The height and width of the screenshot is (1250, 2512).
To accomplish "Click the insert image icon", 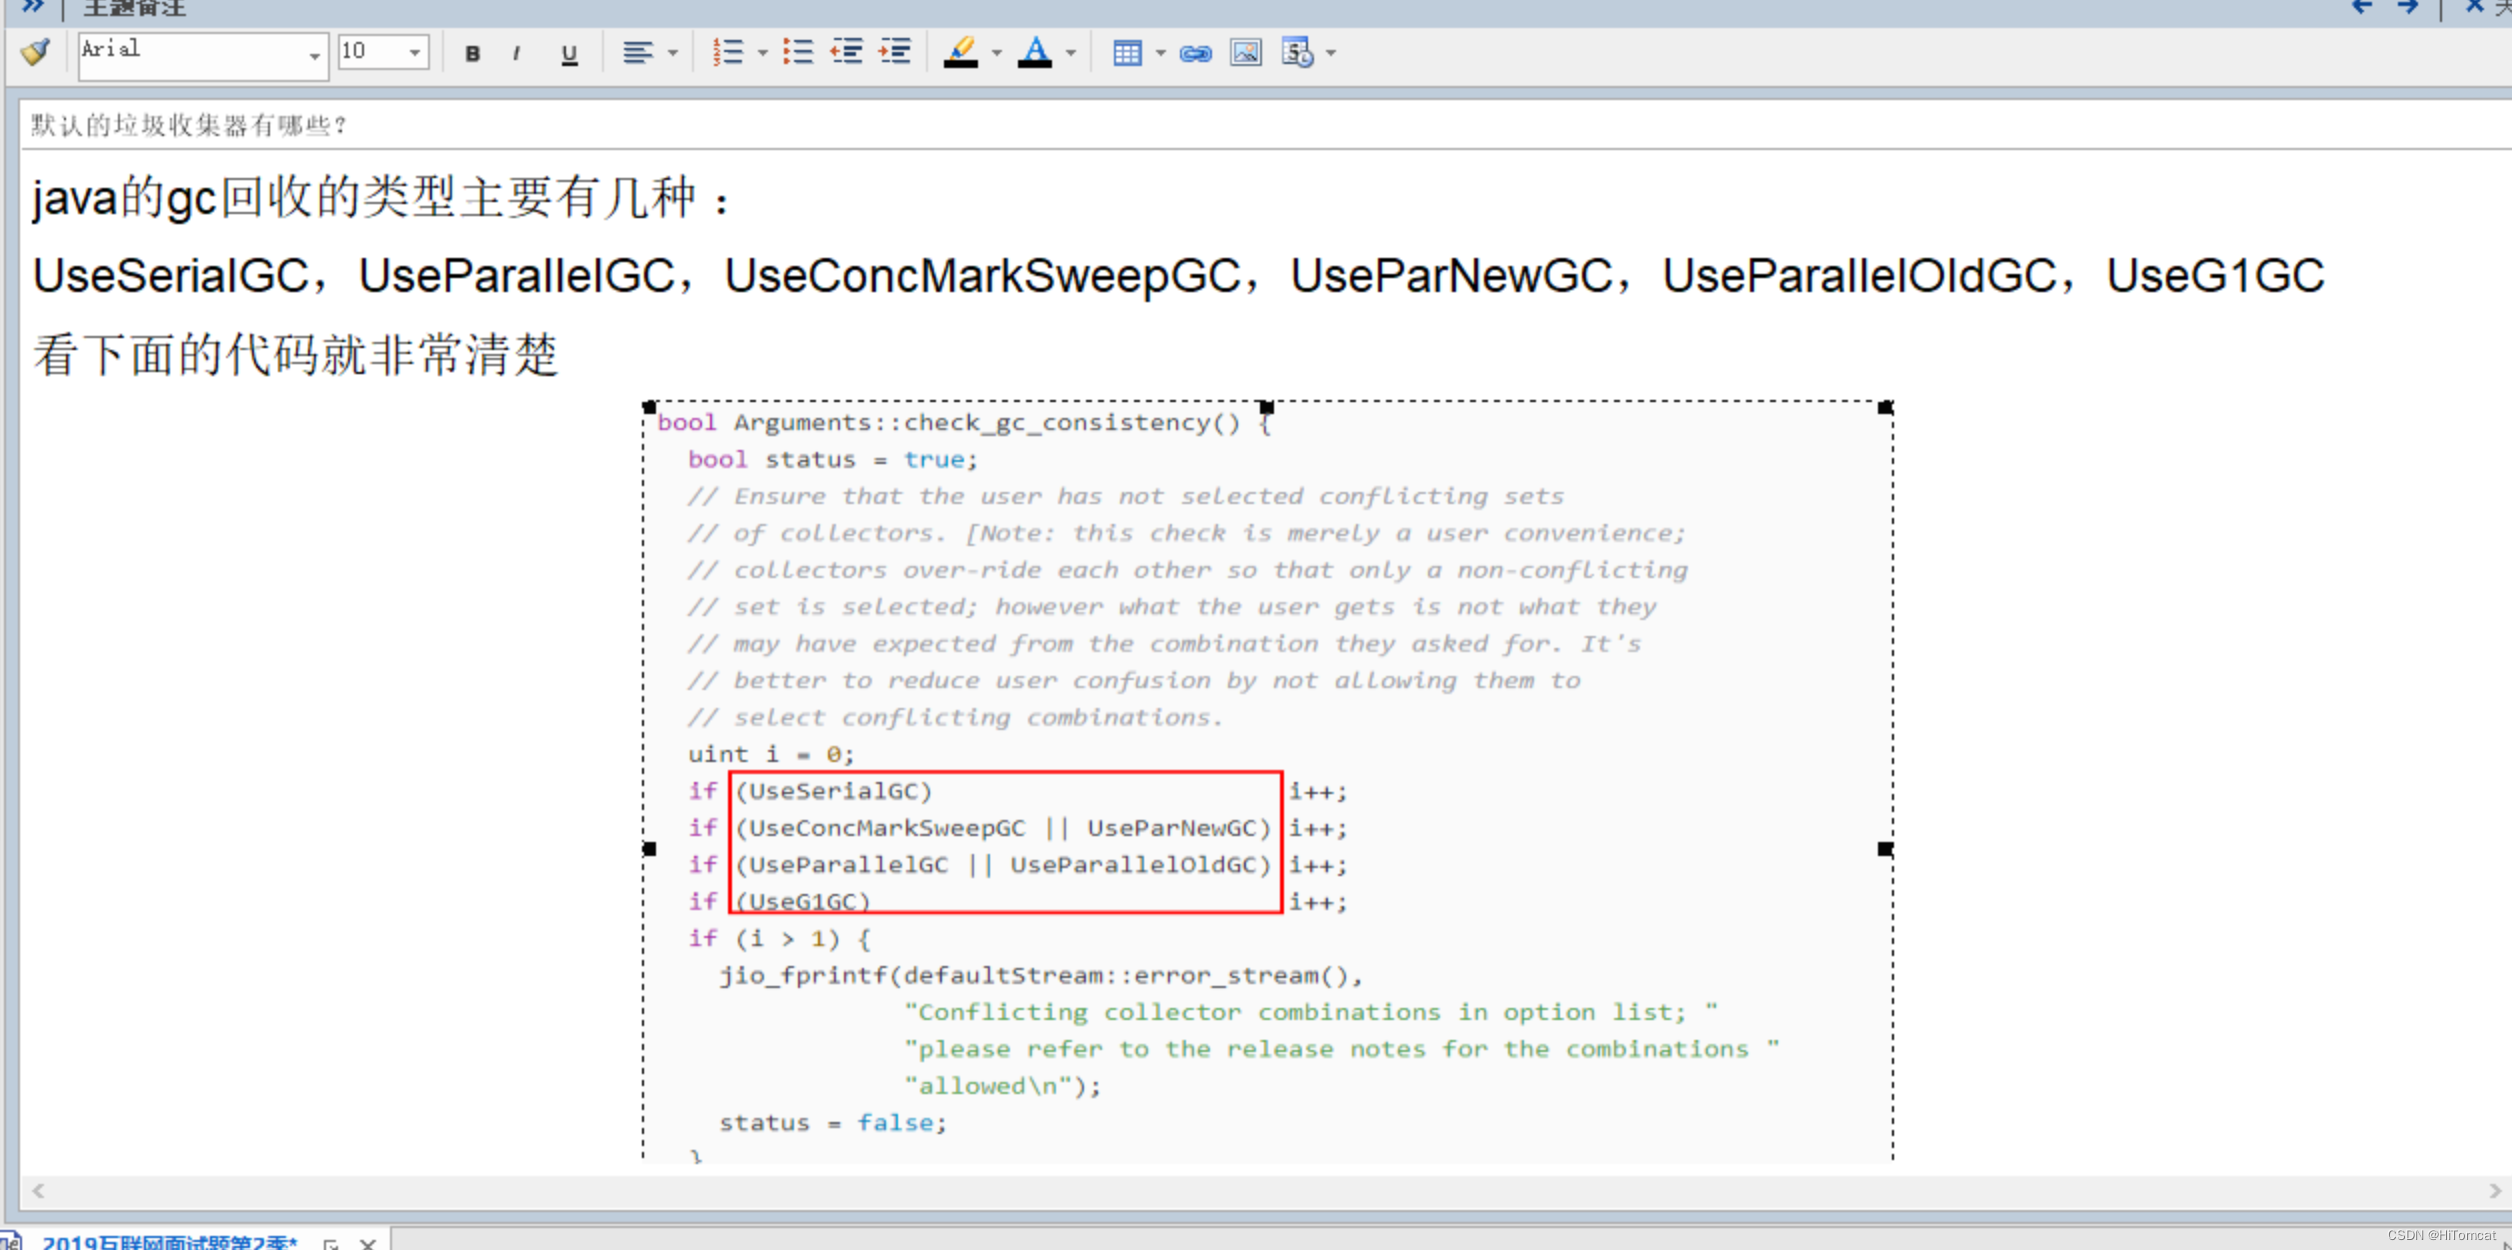I will [x=1245, y=53].
